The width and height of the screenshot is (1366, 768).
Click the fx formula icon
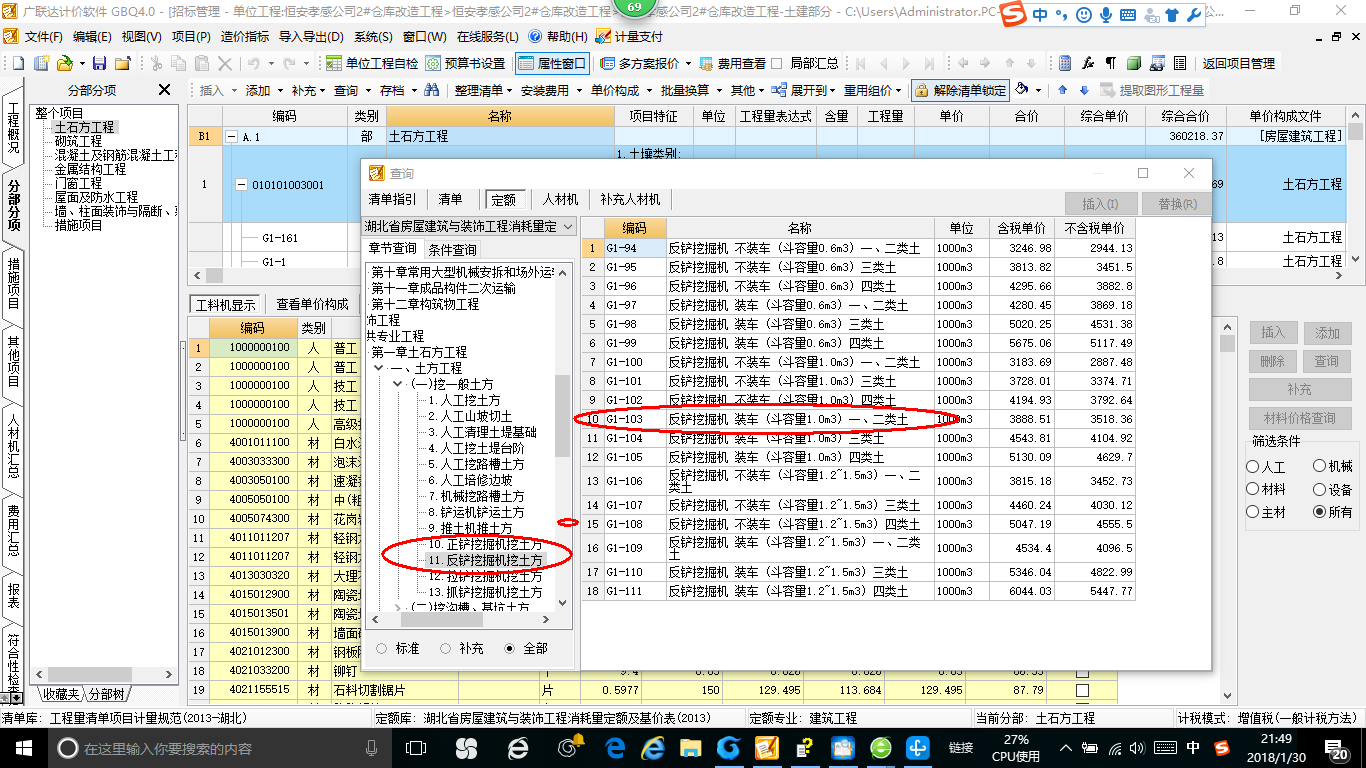1088,63
